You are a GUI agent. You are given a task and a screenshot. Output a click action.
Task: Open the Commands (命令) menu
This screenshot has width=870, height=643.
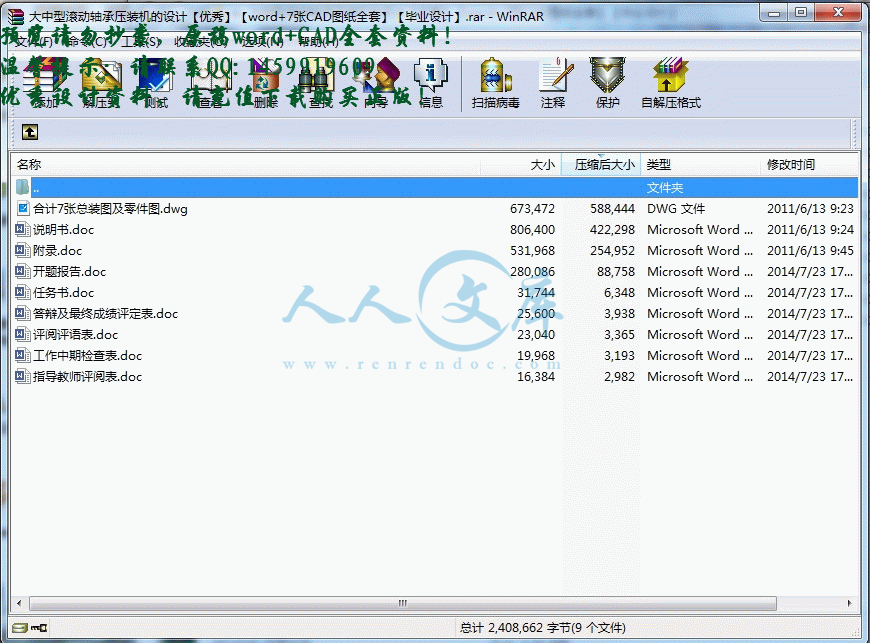click(87, 42)
